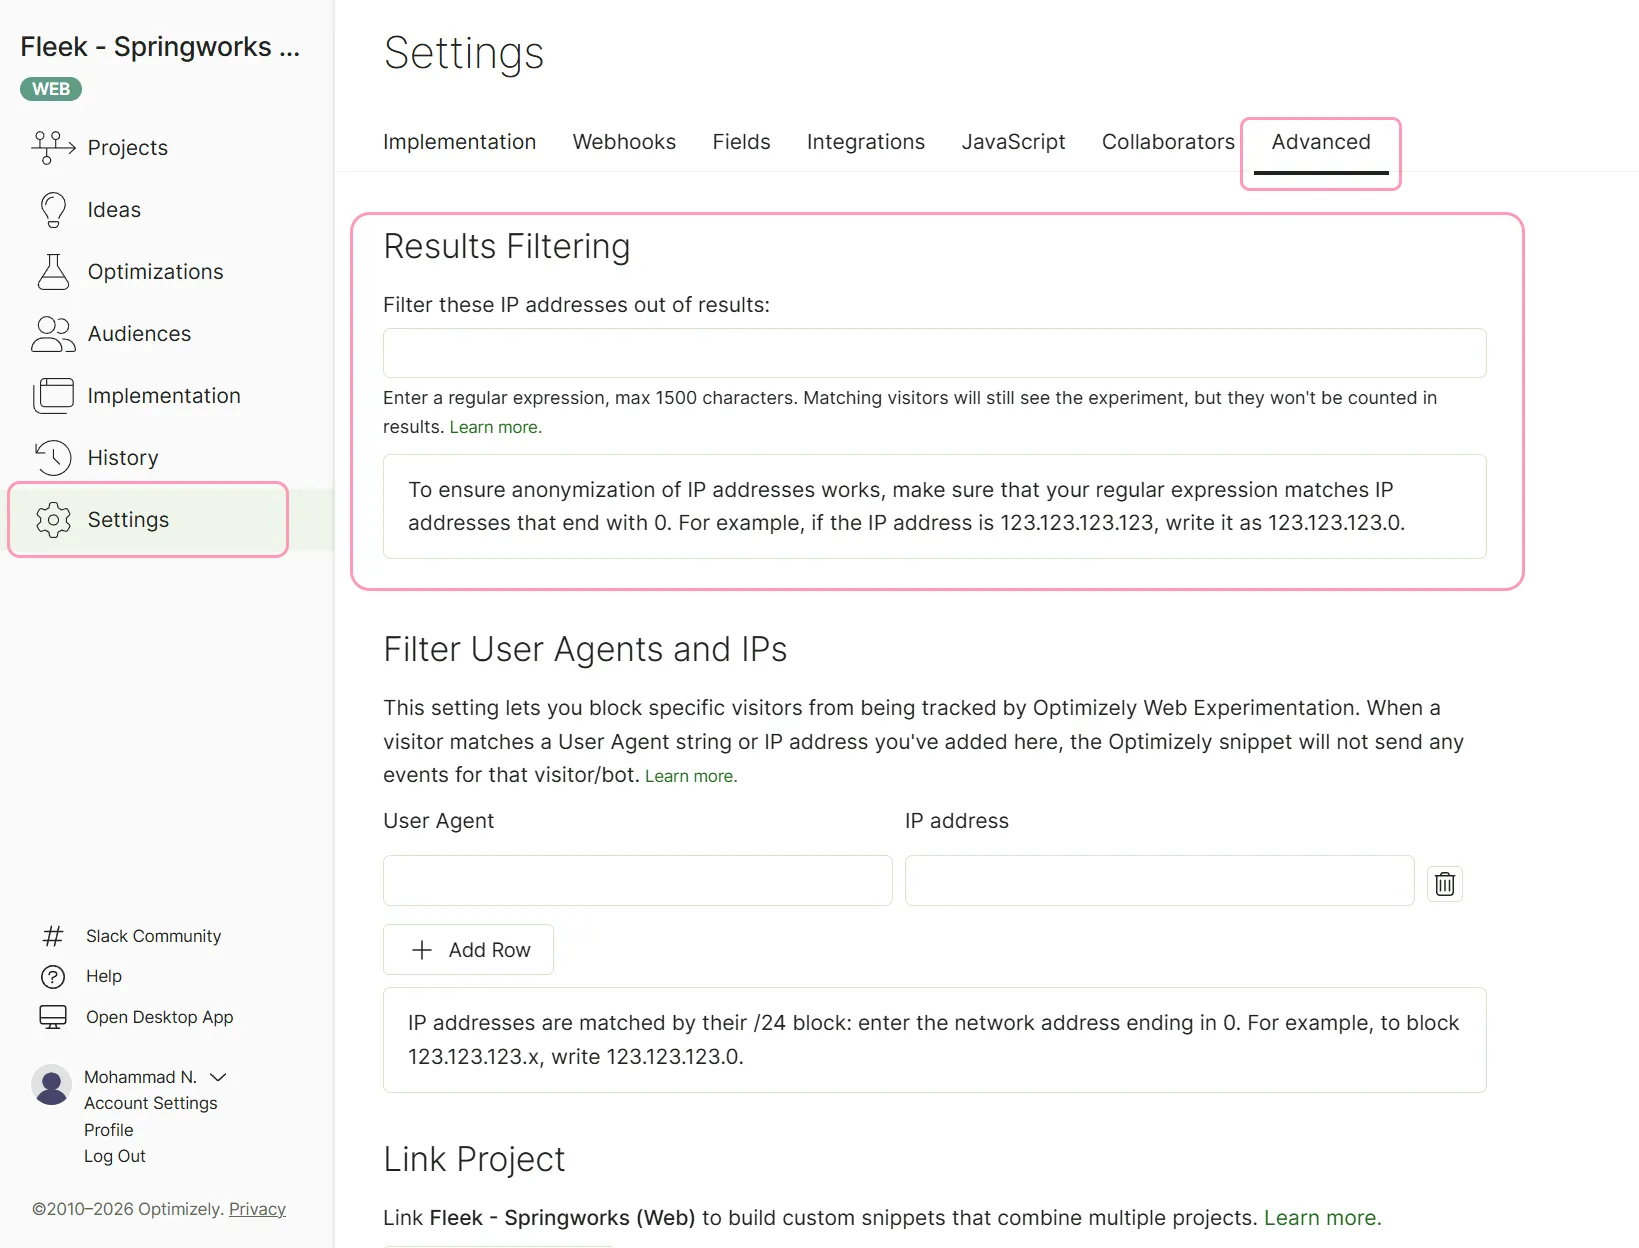Select the JavaScript tab
This screenshot has width=1639, height=1248.
pos(1013,142)
